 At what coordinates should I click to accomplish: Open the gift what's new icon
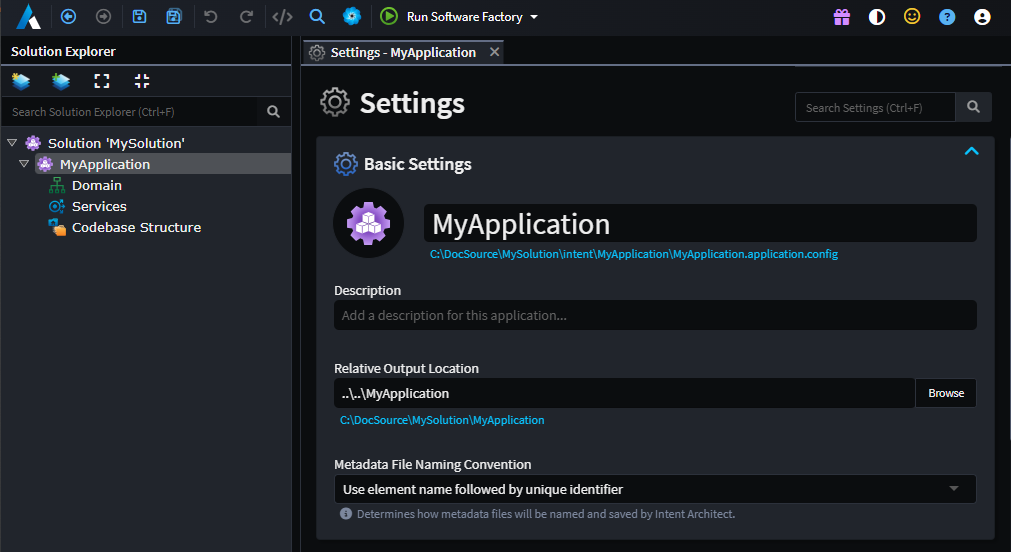coord(842,17)
